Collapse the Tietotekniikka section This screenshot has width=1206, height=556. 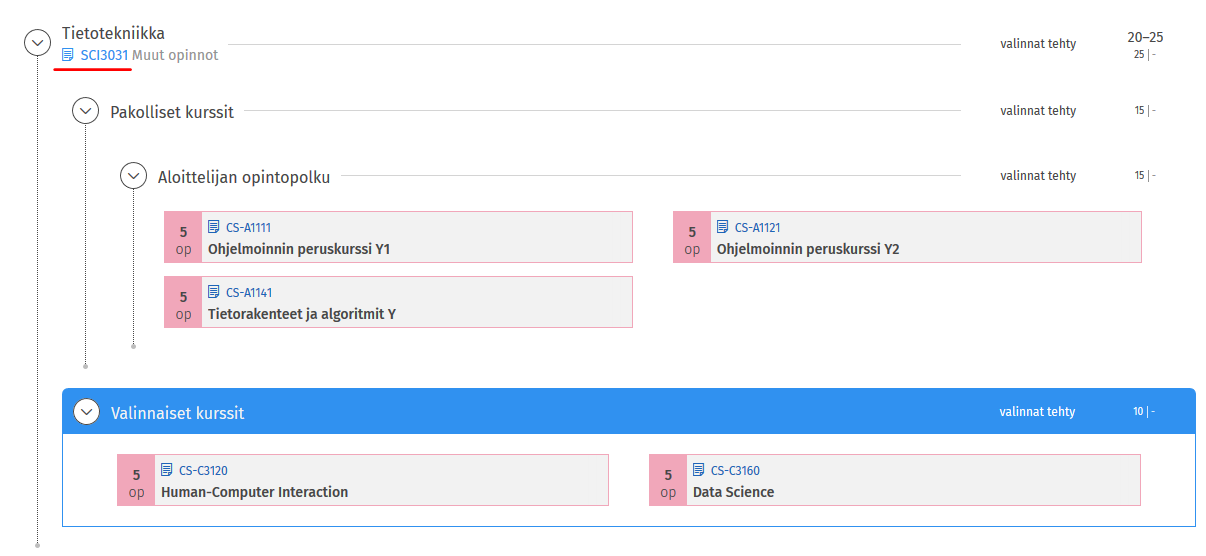coord(37,42)
